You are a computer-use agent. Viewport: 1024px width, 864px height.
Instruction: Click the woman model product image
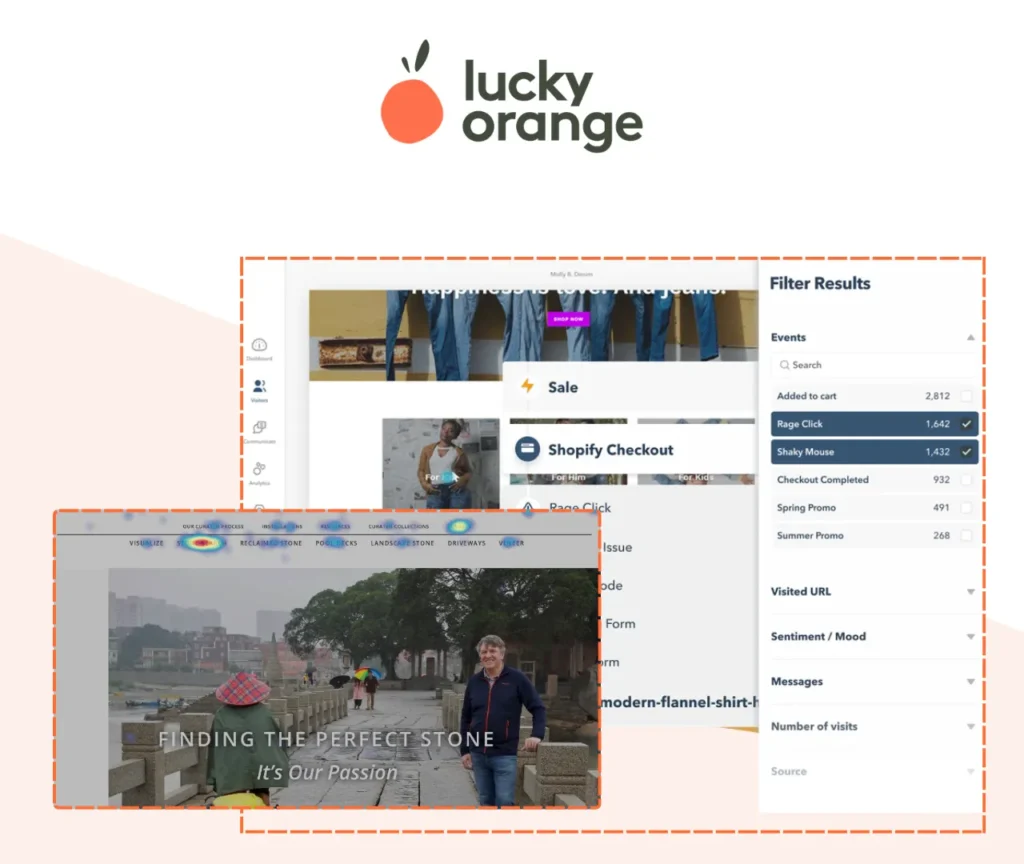pos(441,464)
